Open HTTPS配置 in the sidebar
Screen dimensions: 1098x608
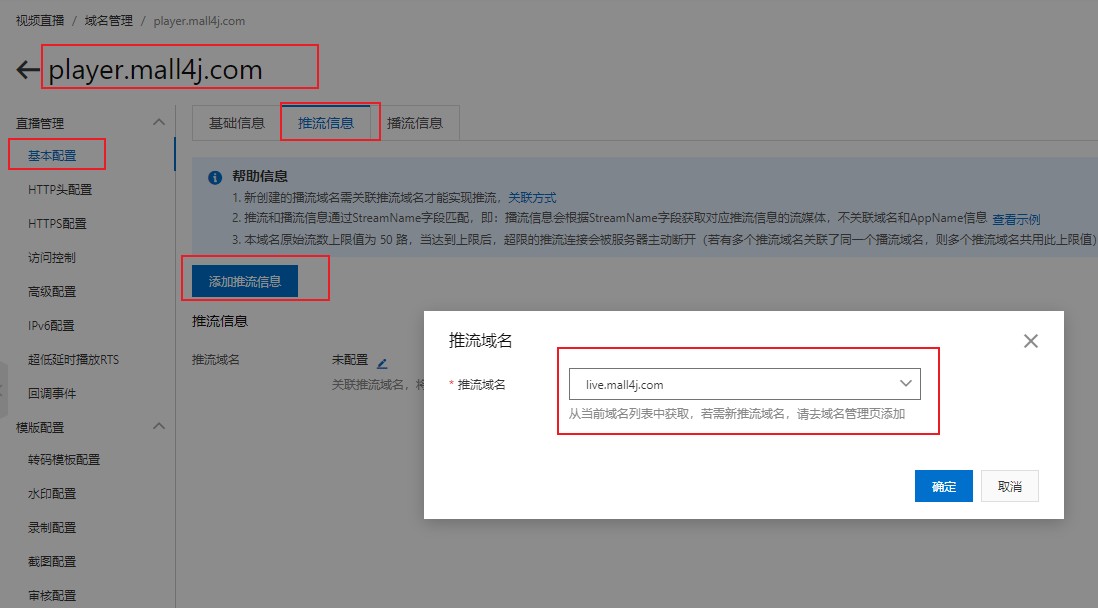57,223
